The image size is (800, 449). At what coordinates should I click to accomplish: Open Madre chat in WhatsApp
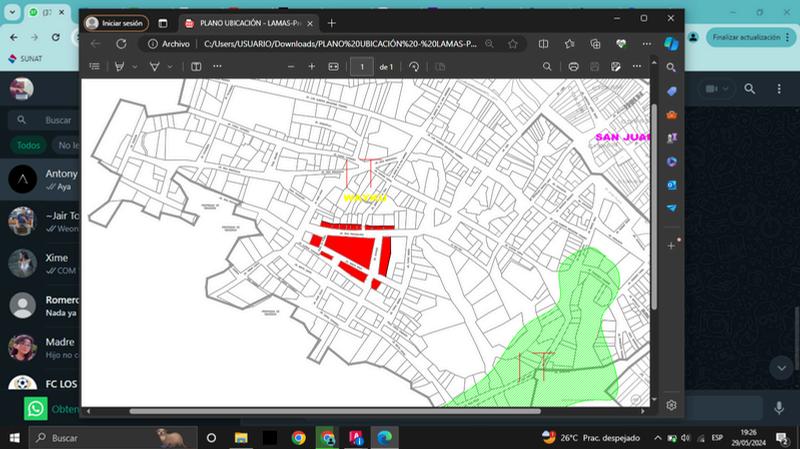(40, 347)
